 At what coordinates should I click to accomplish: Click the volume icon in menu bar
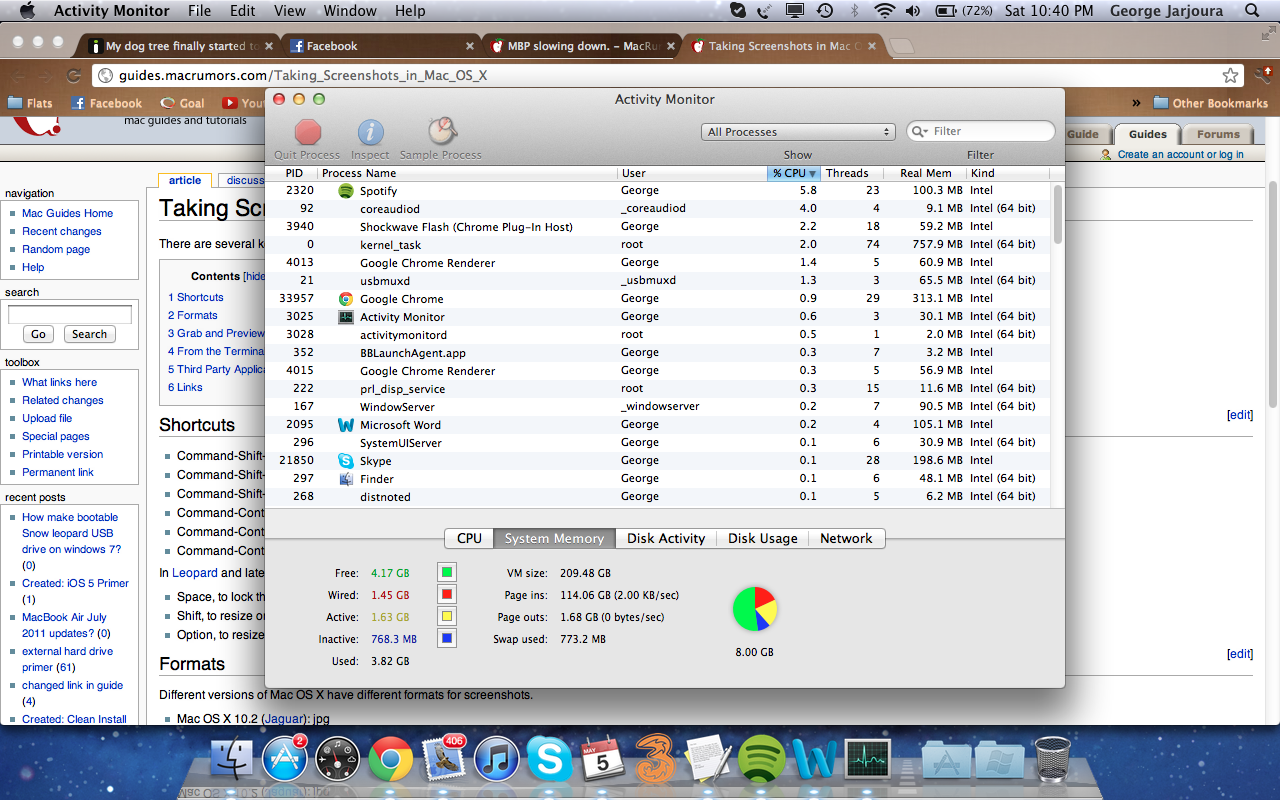[912, 11]
